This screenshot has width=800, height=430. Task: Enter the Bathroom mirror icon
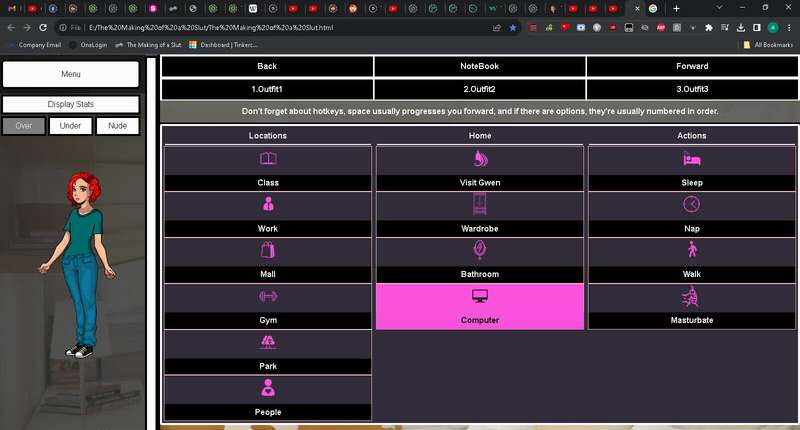pos(480,249)
